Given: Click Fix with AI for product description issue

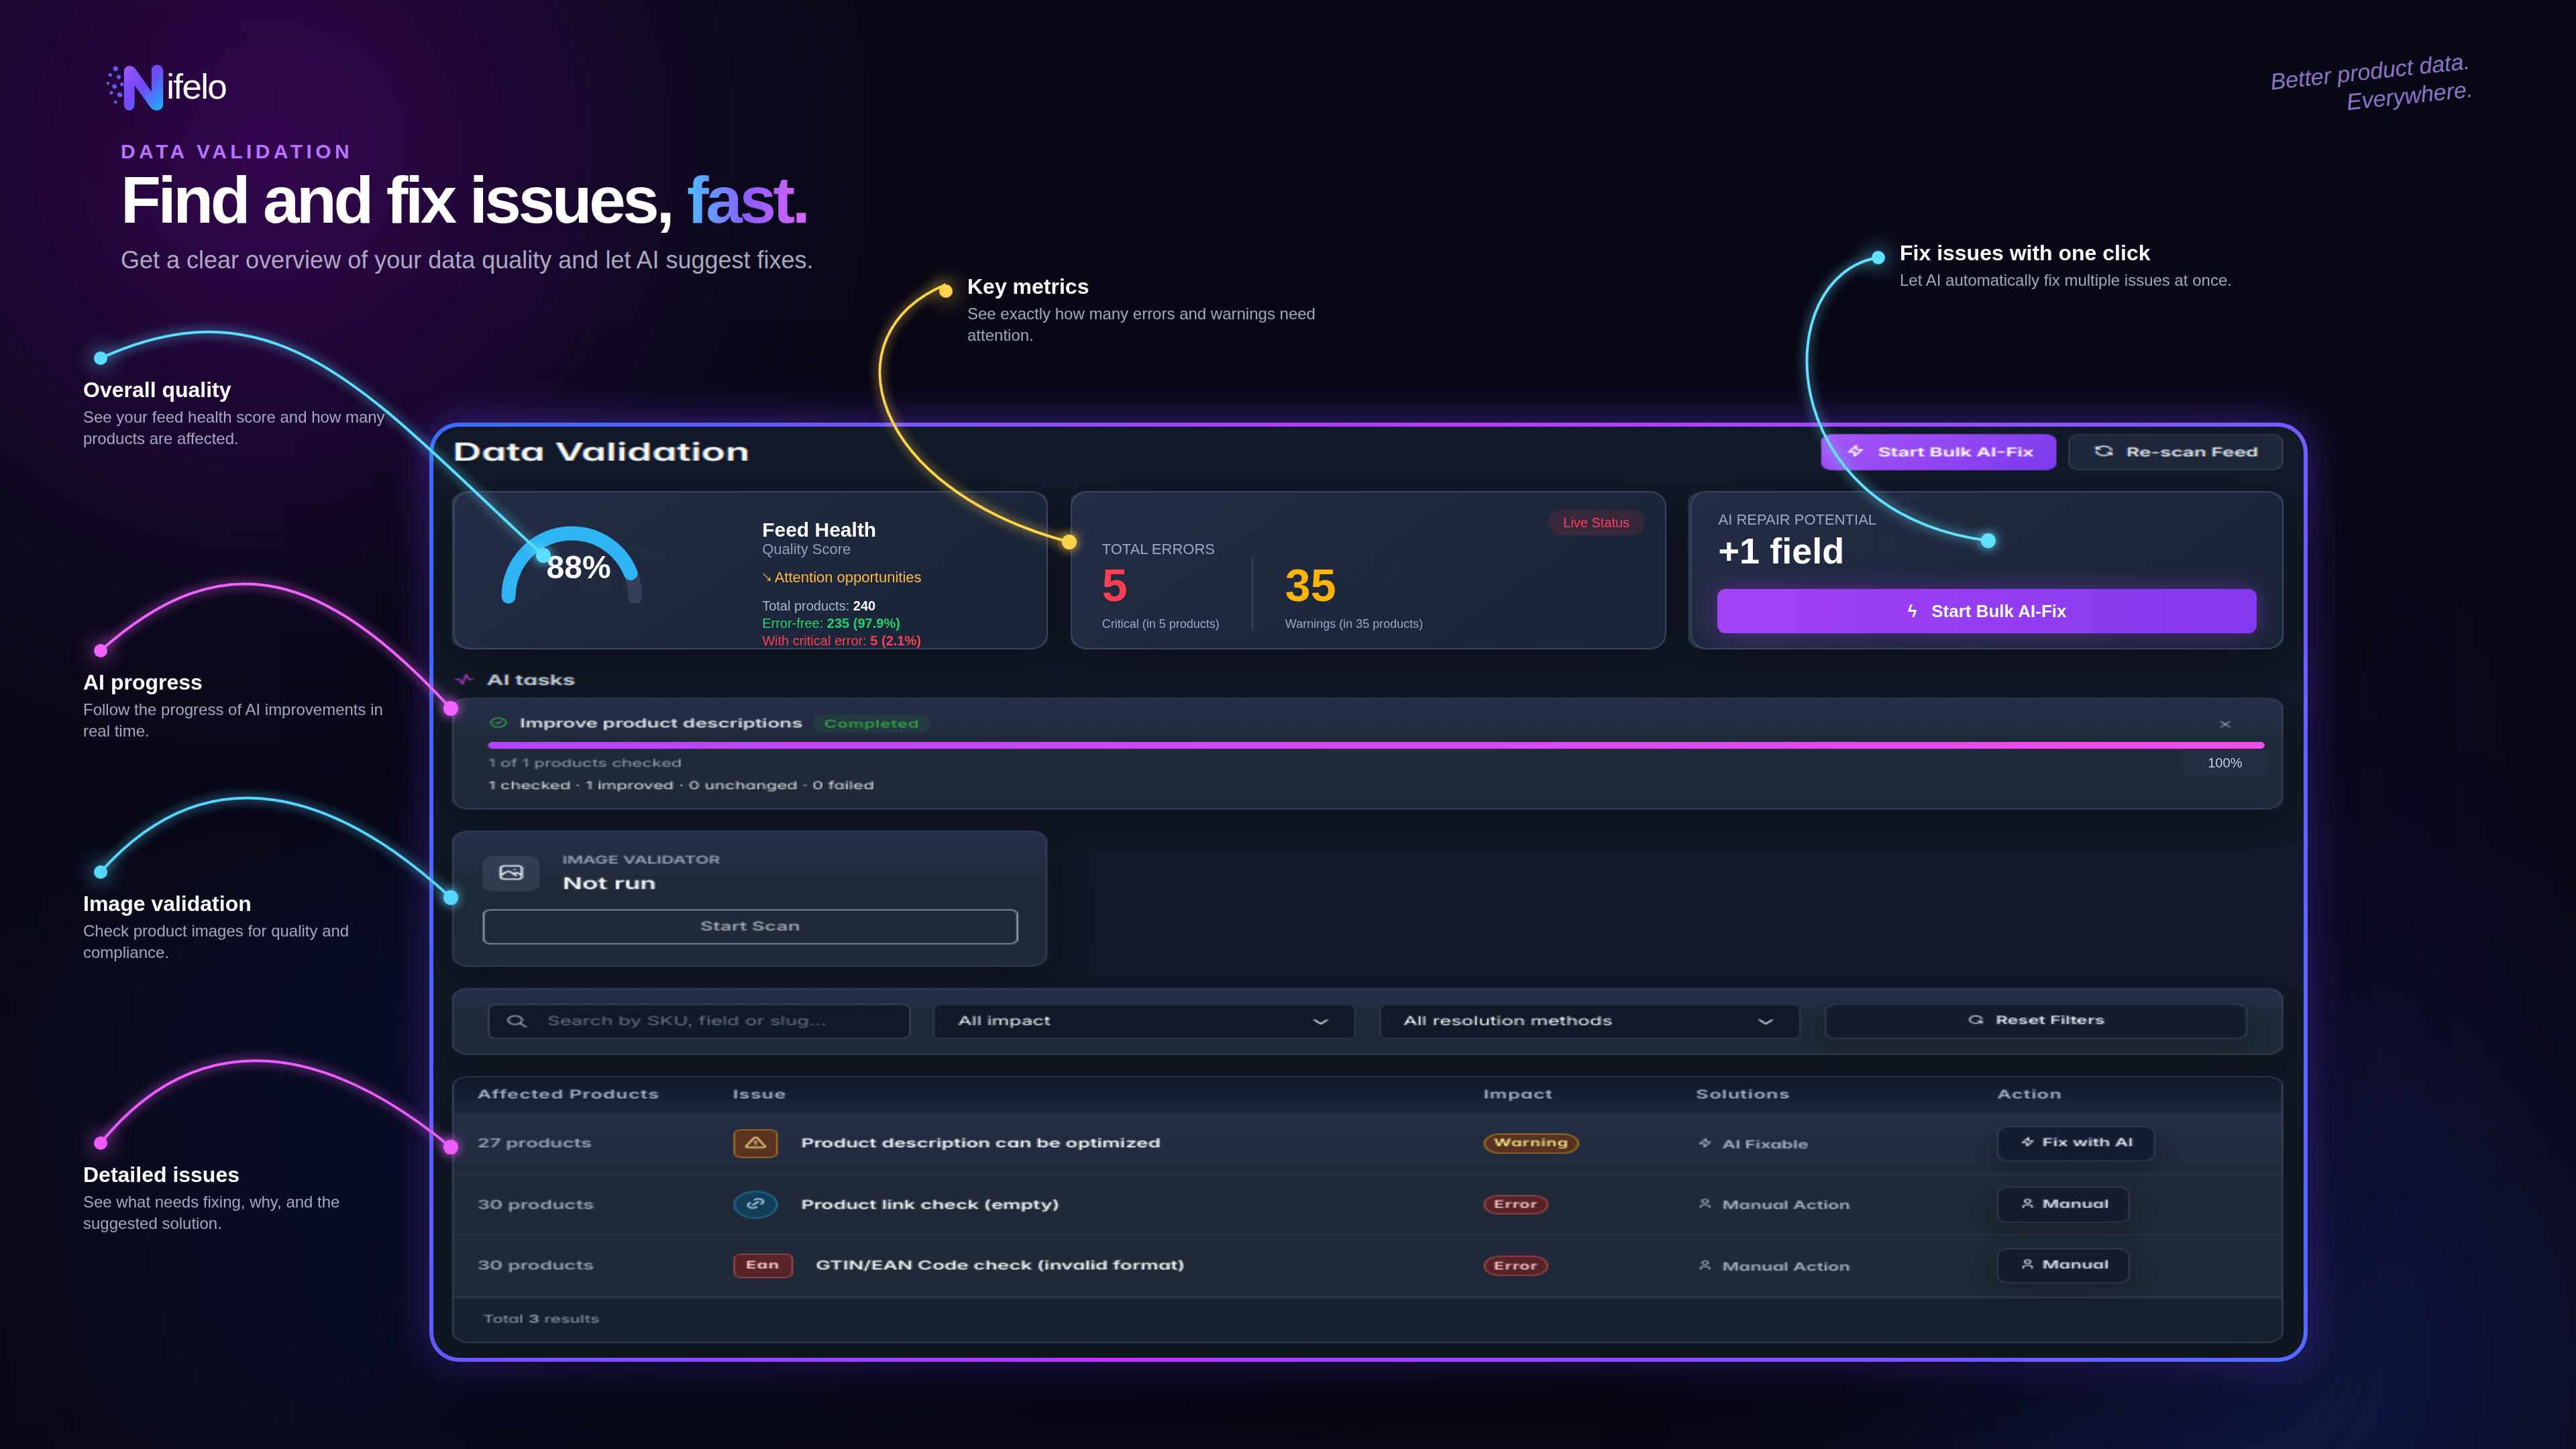Looking at the screenshot, I should (x=2075, y=1142).
